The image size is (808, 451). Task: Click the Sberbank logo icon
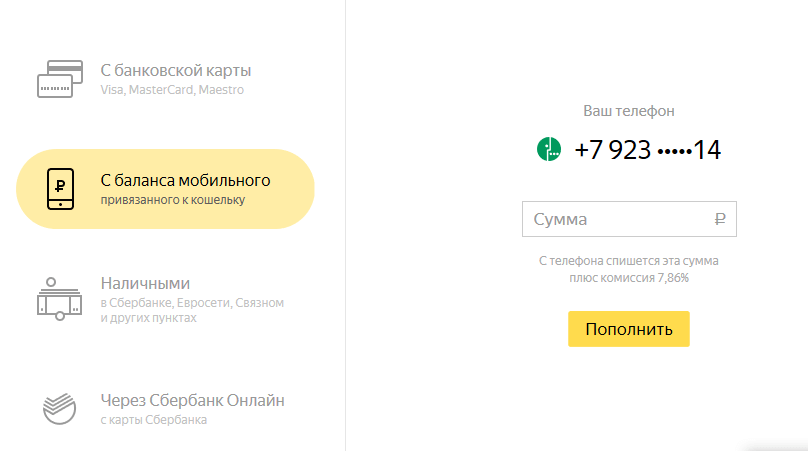tap(59, 408)
